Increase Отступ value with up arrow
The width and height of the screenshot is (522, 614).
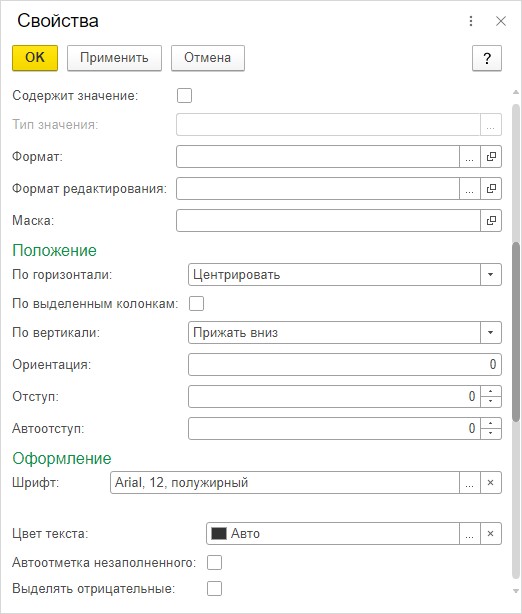click(x=491, y=391)
